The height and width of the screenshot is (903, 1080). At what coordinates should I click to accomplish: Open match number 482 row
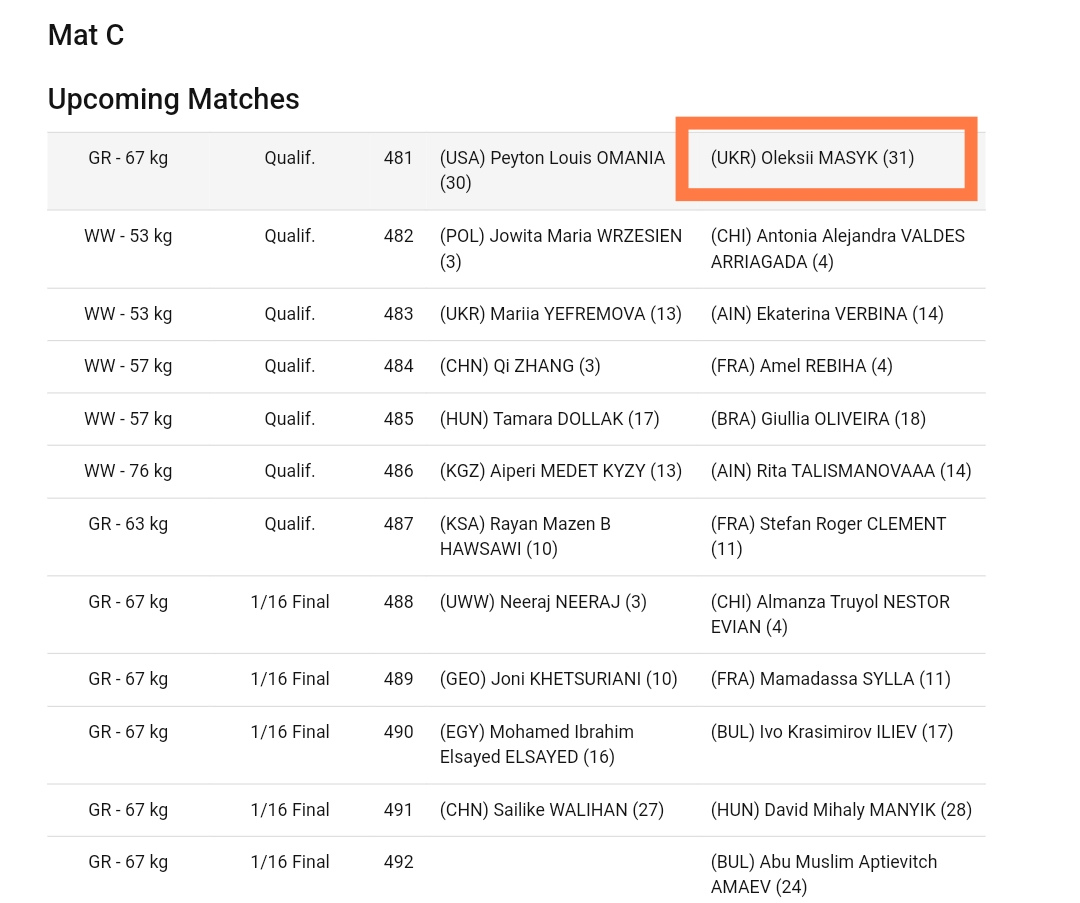pos(516,249)
